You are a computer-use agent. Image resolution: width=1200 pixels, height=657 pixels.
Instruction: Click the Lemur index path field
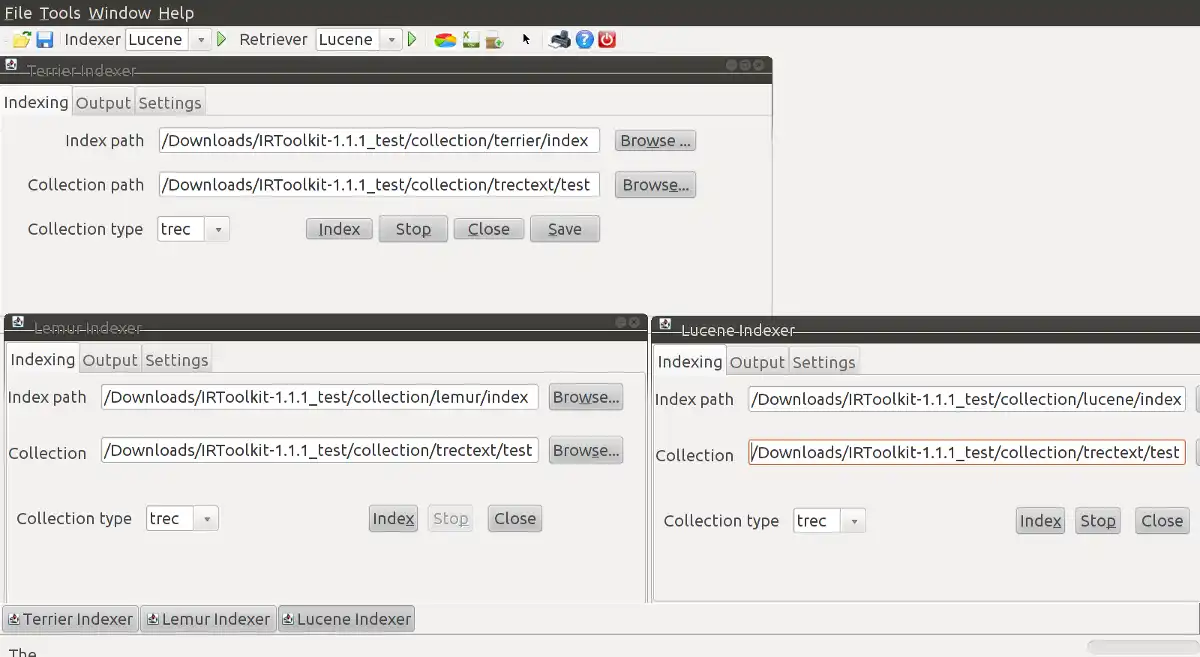(320, 397)
